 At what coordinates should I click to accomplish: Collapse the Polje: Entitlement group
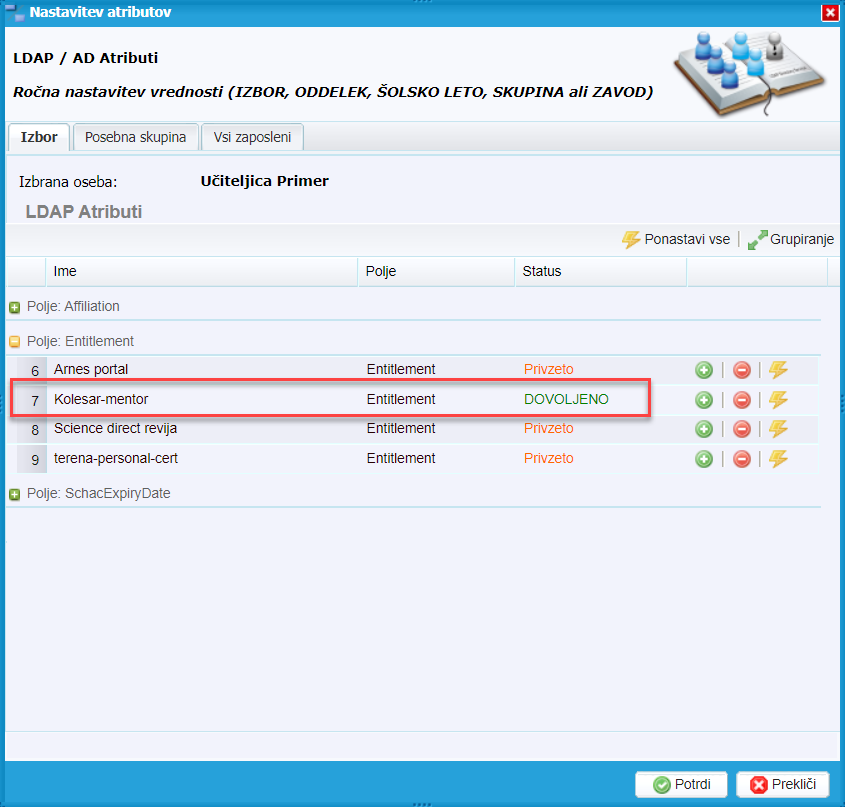click(x=15, y=342)
